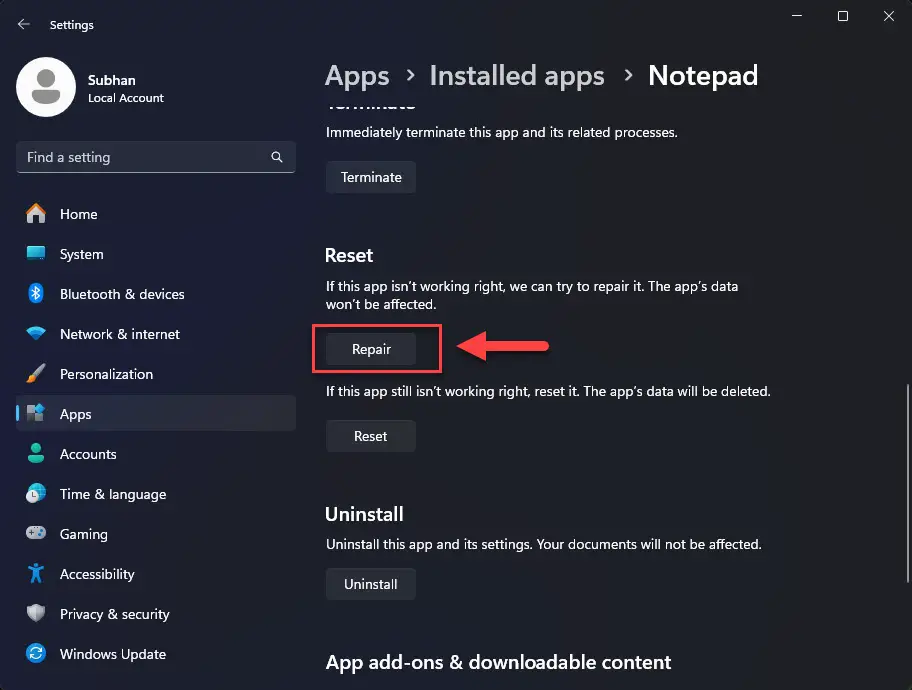Click the Uninstall section heading
Screen dimensions: 912x690
coord(364,514)
